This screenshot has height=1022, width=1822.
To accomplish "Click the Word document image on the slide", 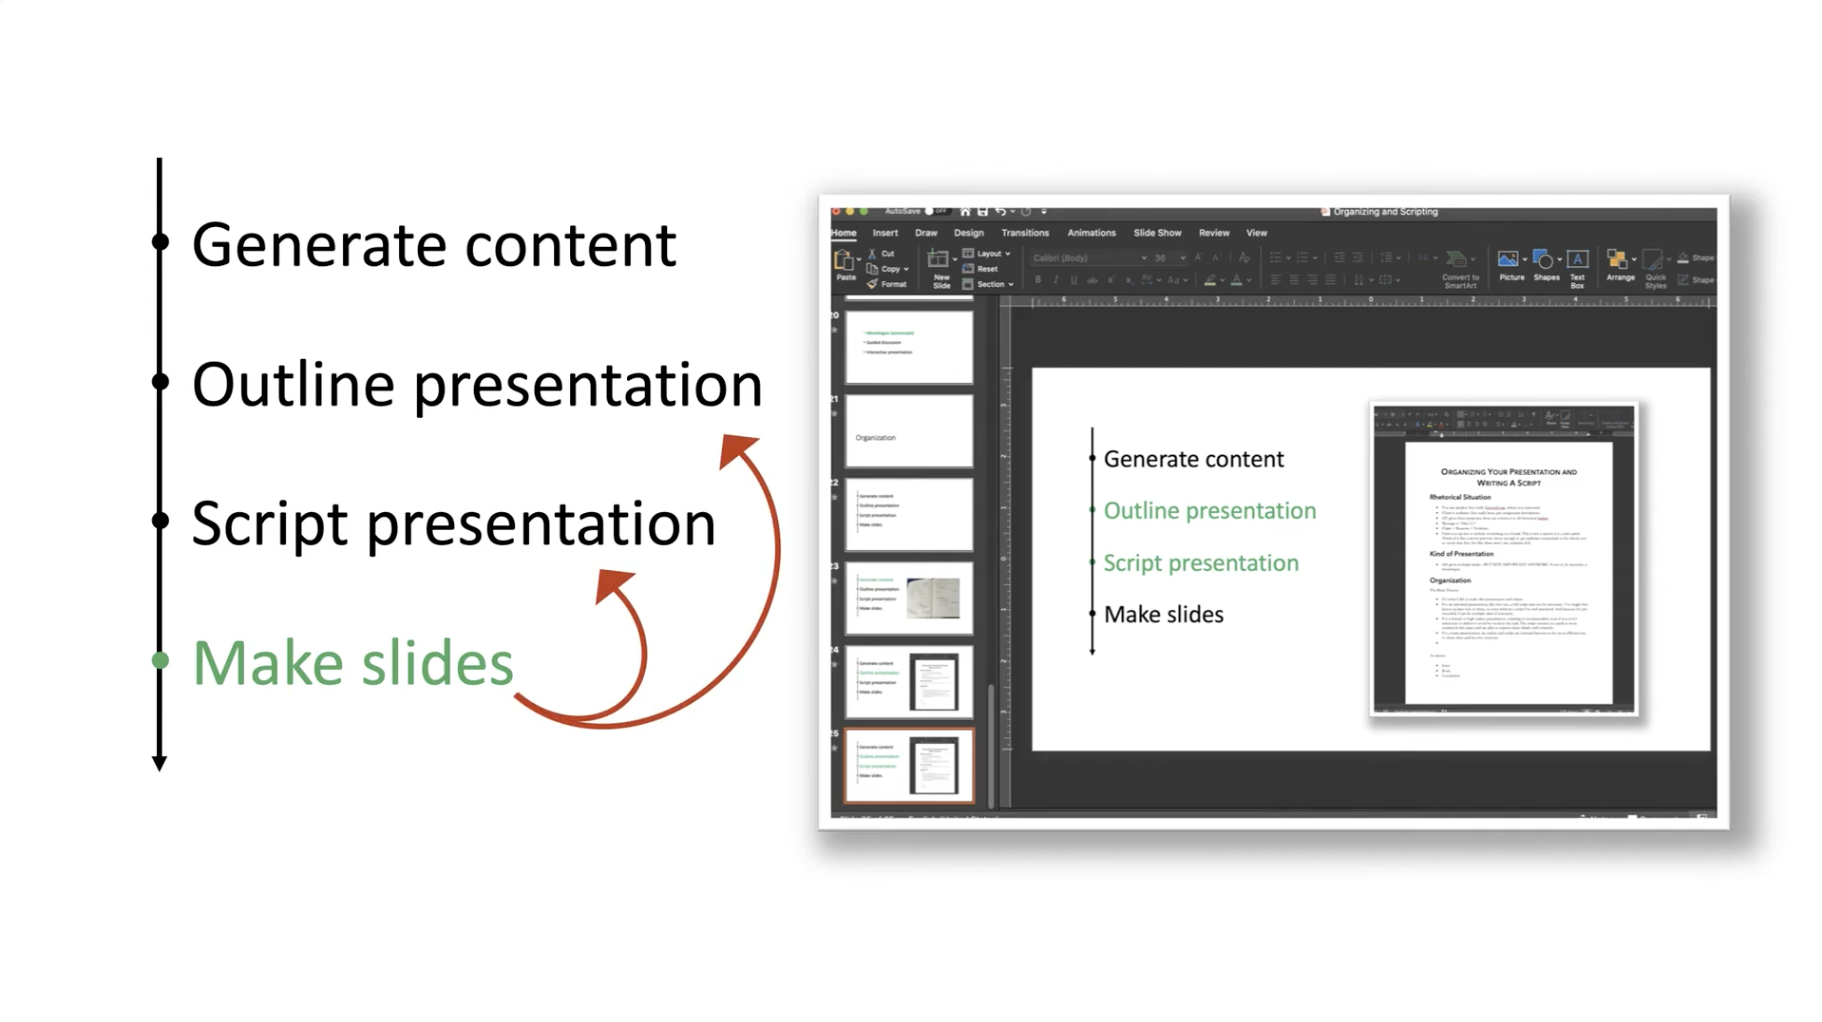I will [x=1503, y=559].
